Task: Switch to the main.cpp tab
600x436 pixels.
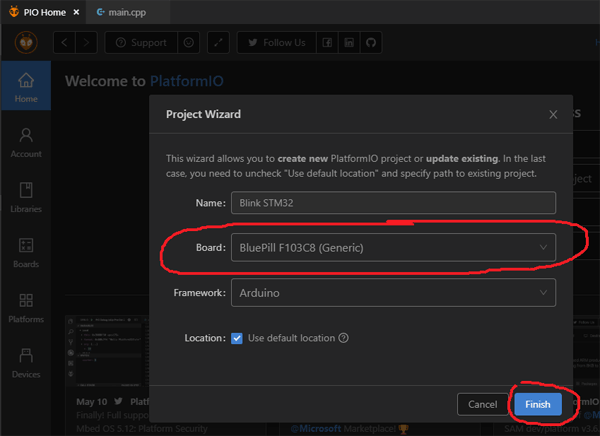Action: [134, 14]
